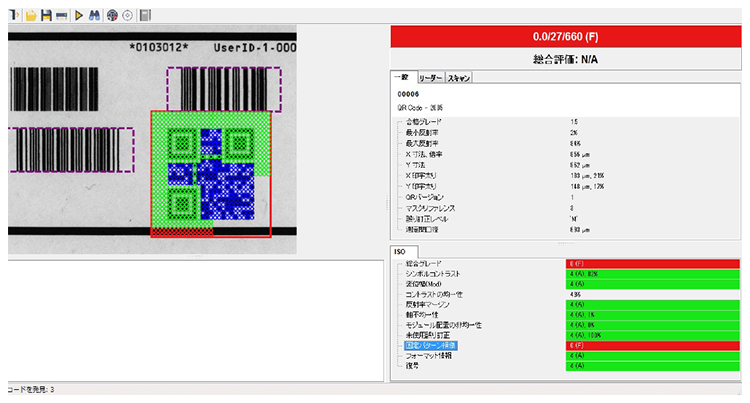Viewport: 750px width, 403px height.
Task: Click the red 0.0/27/660 (F) result bar
Action: [x=566, y=36]
